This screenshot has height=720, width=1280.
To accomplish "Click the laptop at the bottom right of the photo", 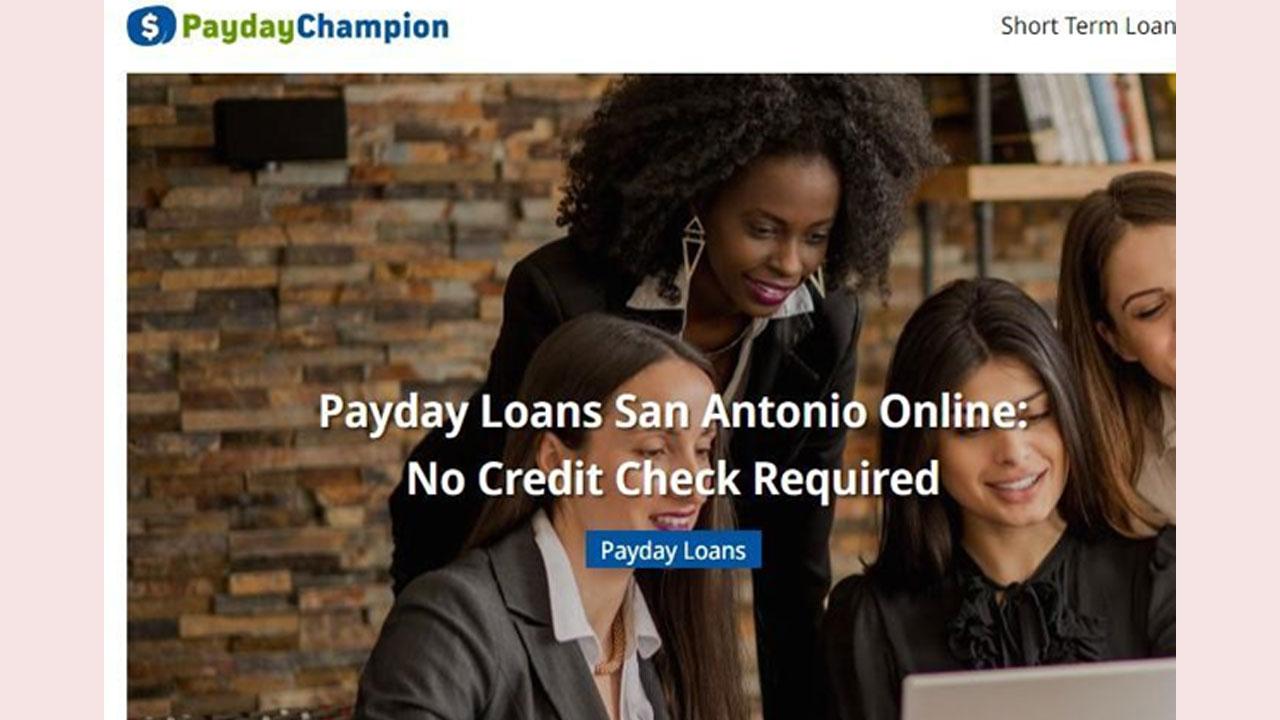I will coord(1039,690).
